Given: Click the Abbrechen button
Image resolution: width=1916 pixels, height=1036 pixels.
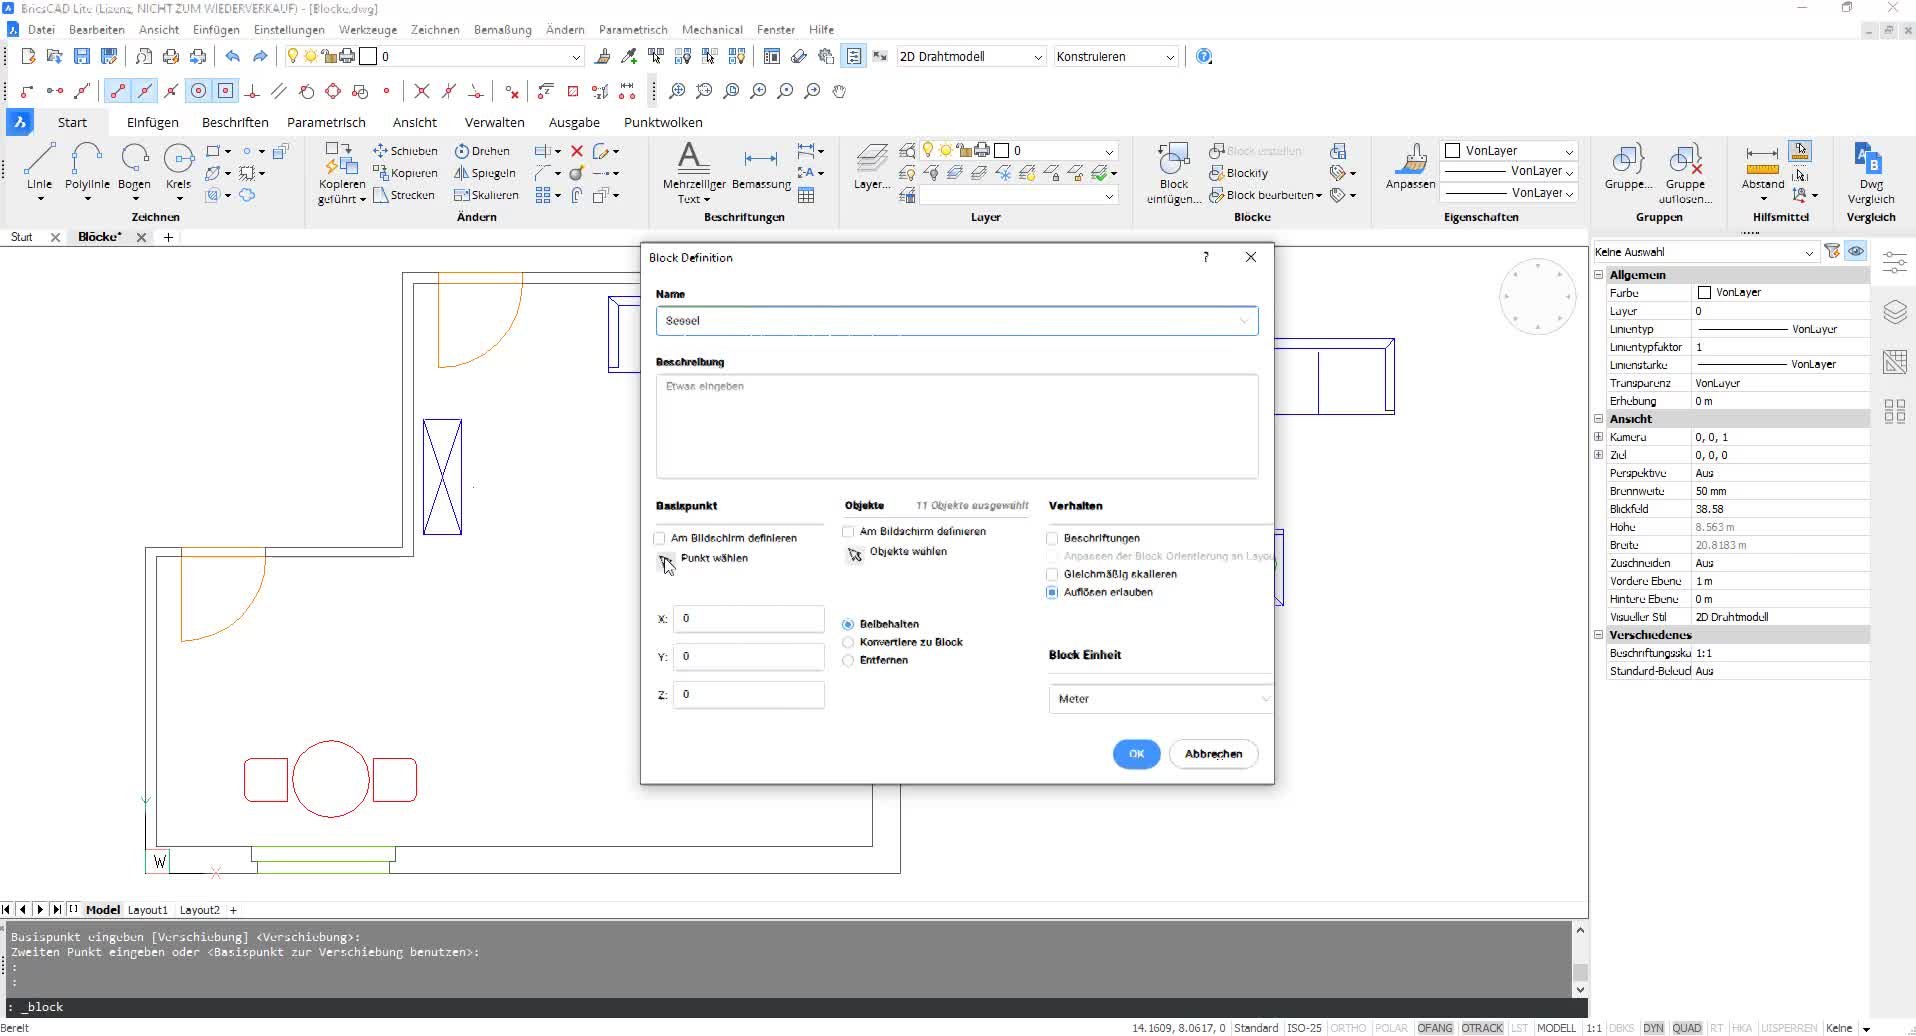Looking at the screenshot, I should coord(1213,754).
